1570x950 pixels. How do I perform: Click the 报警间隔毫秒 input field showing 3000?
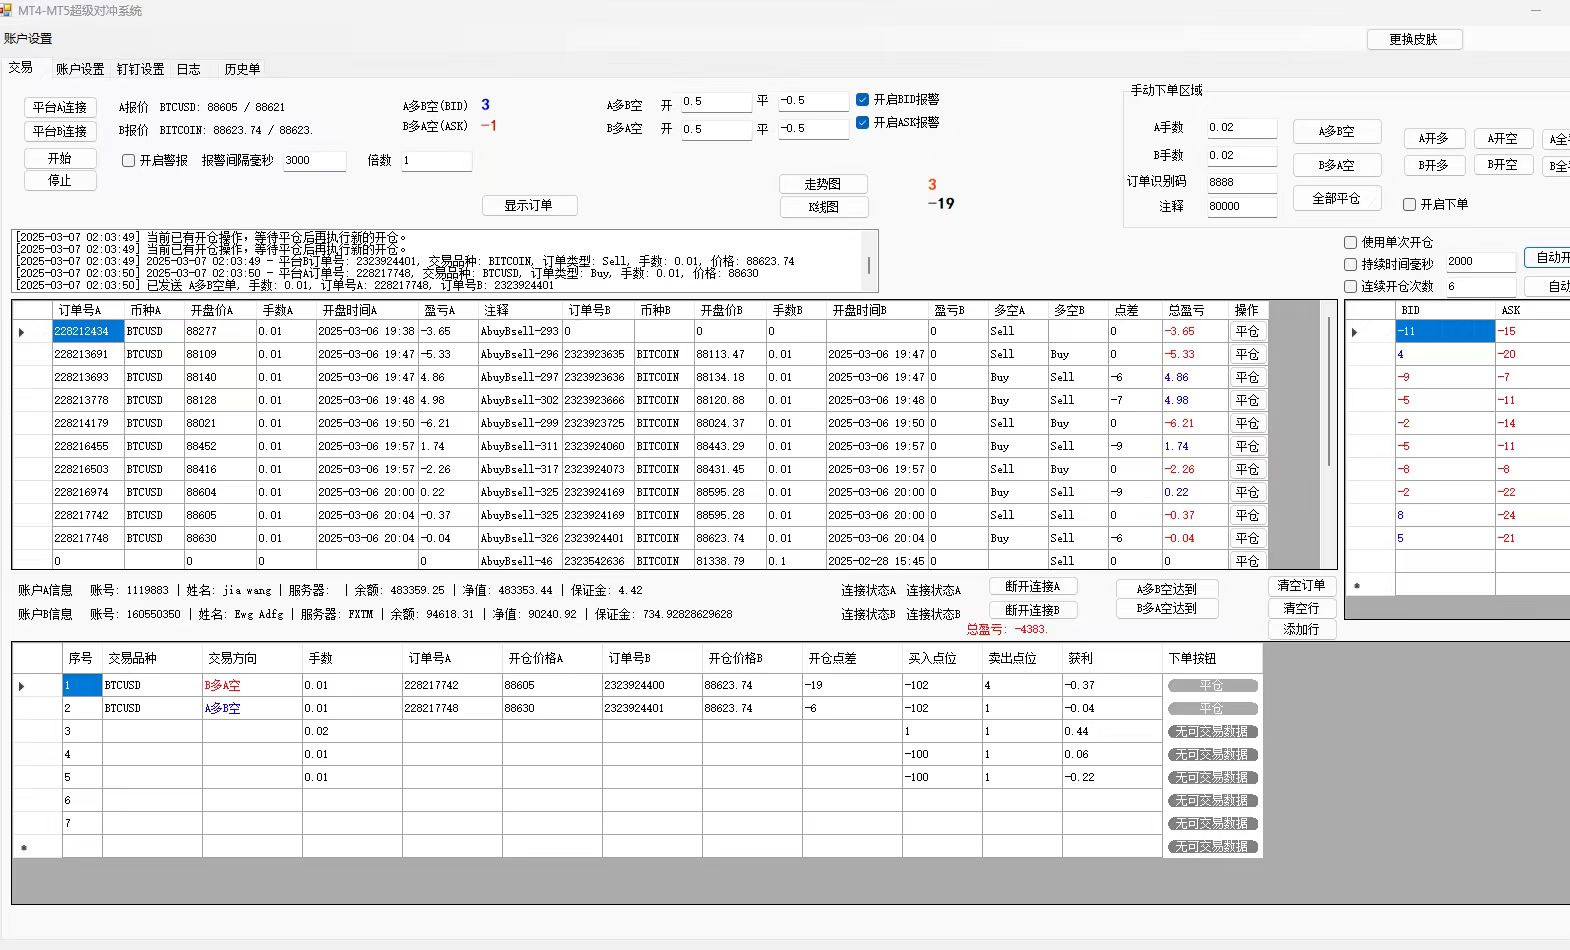[x=313, y=161]
